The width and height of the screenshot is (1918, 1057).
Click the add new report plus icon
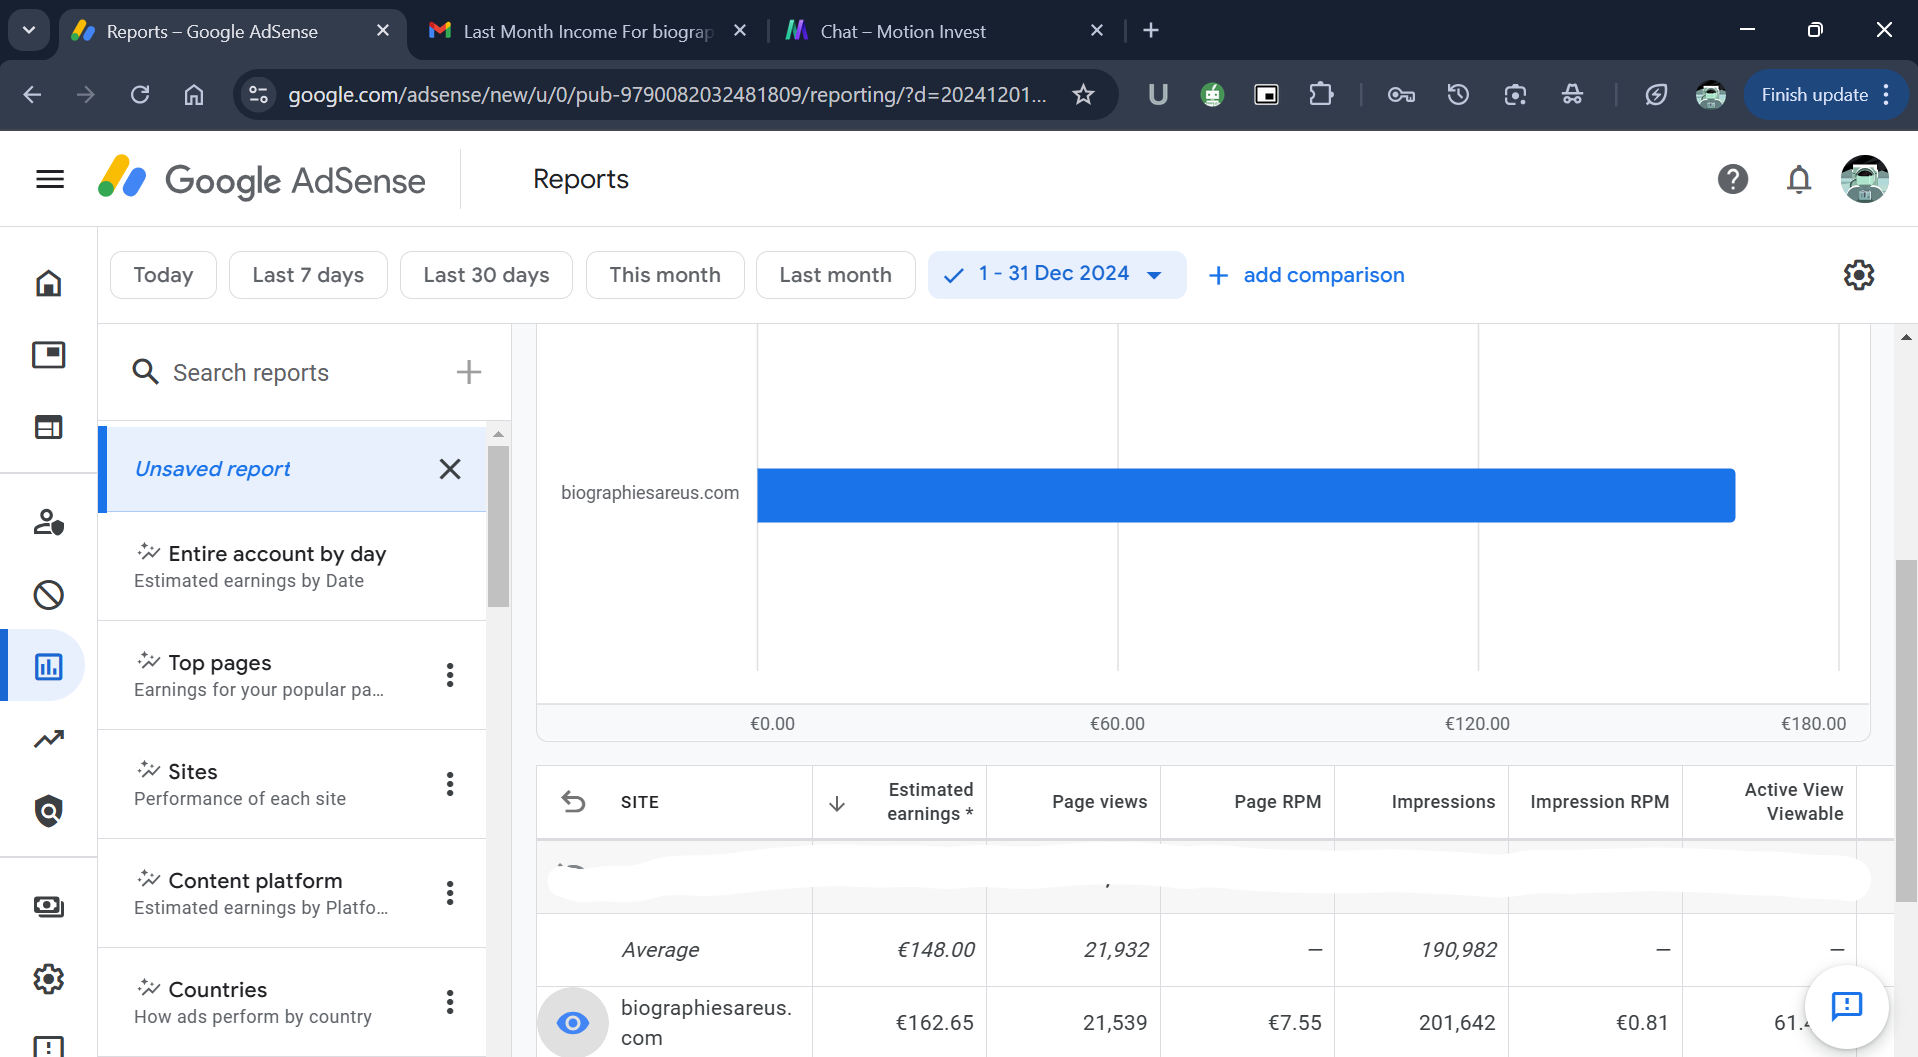[x=469, y=372]
